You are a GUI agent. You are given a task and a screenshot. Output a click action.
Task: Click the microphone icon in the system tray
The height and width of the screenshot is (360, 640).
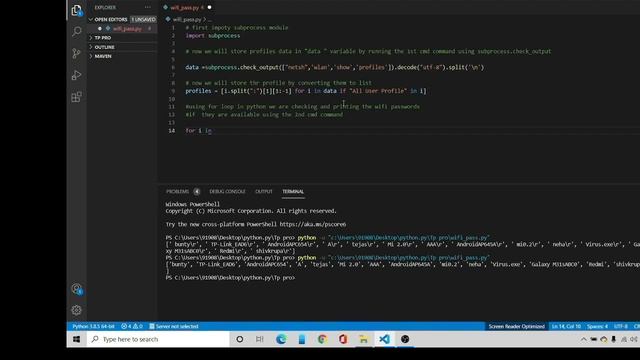click(x=613, y=339)
